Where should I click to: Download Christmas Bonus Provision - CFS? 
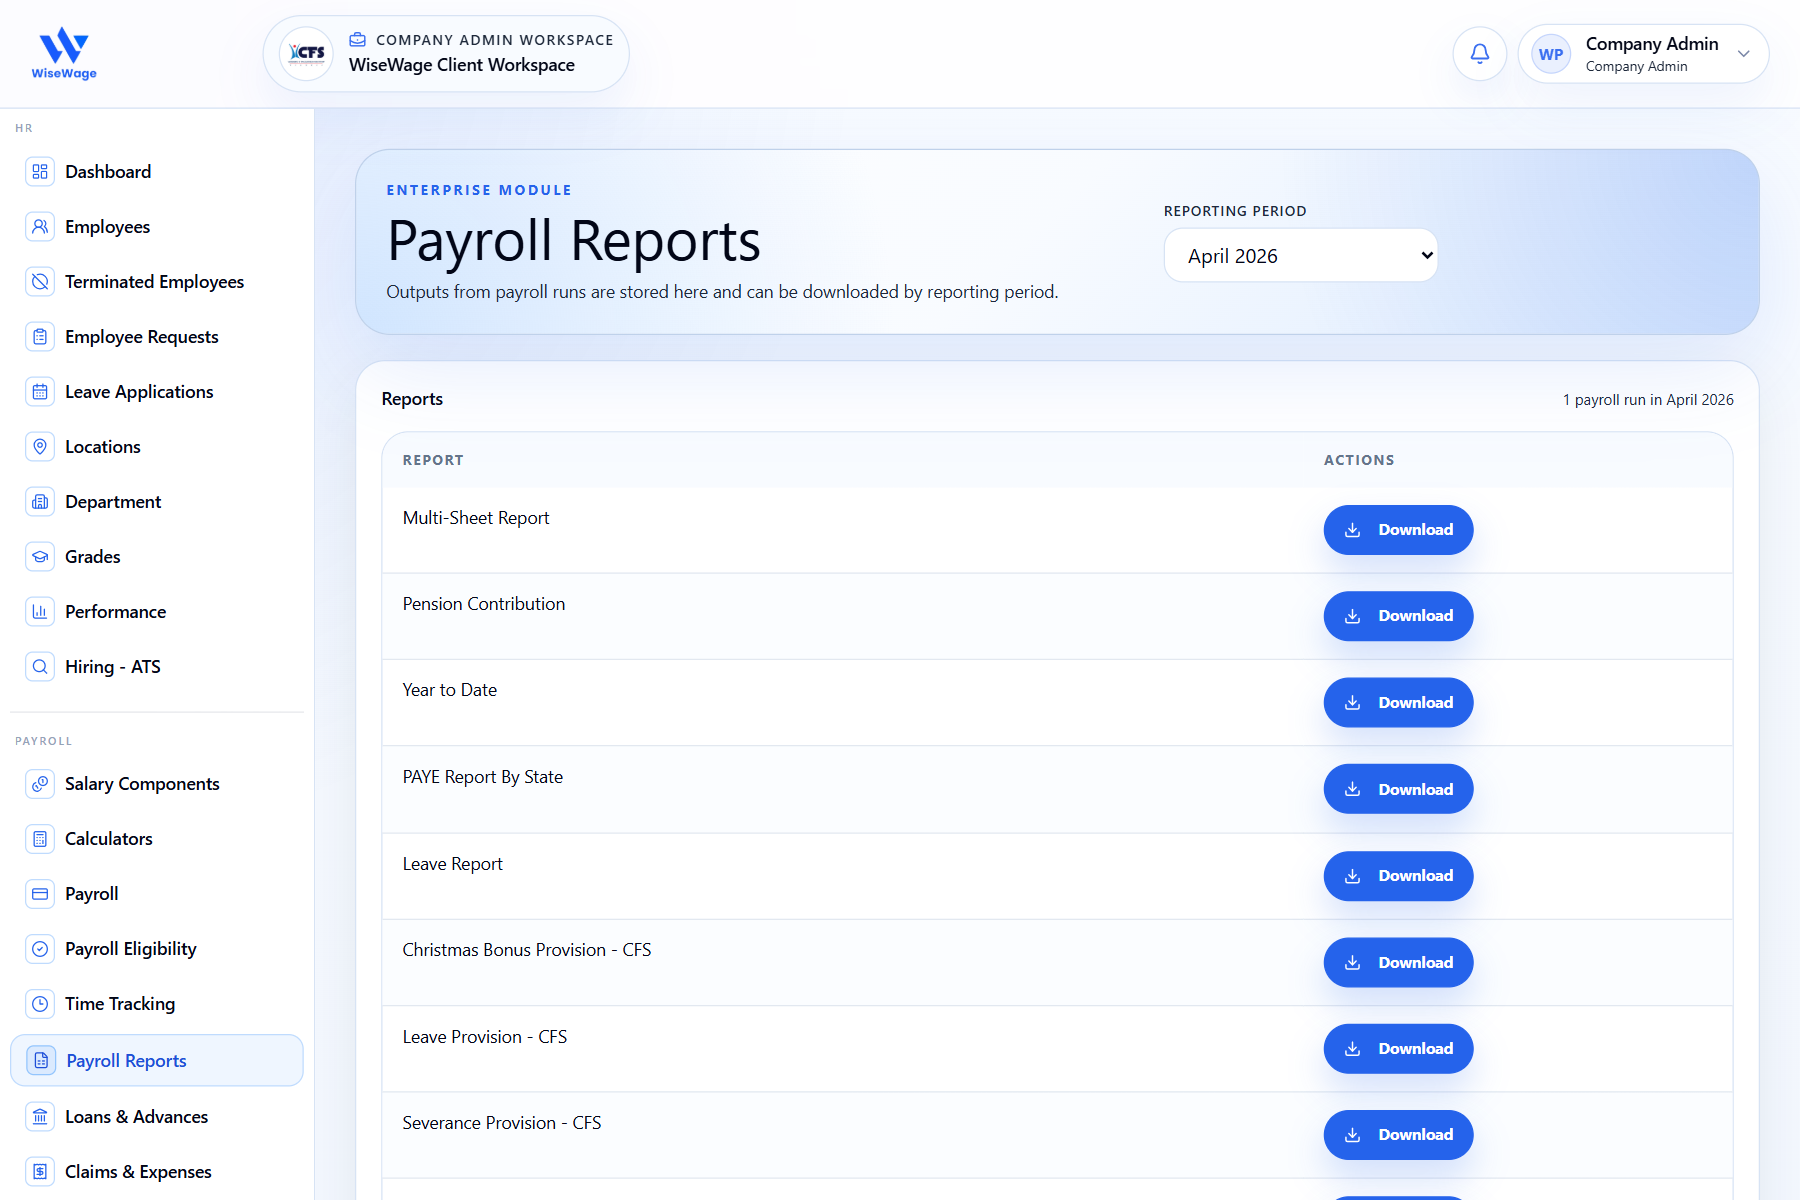tap(1398, 962)
